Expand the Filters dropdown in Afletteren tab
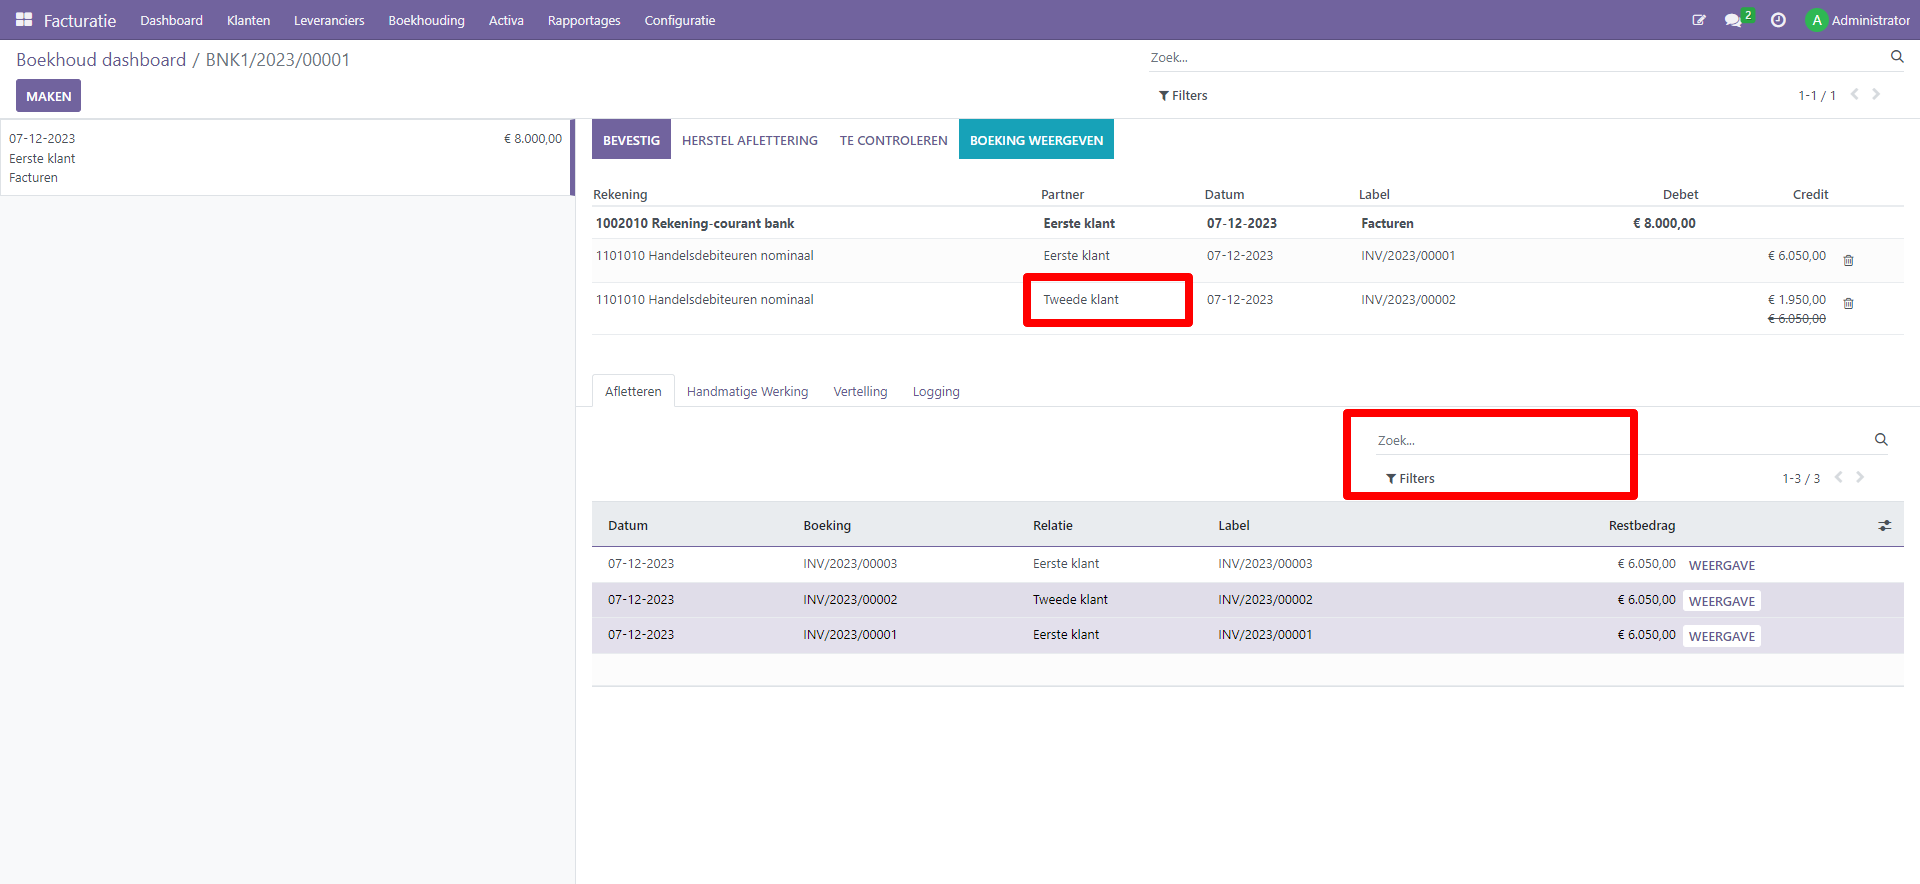This screenshot has width=1920, height=884. (1410, 479)
